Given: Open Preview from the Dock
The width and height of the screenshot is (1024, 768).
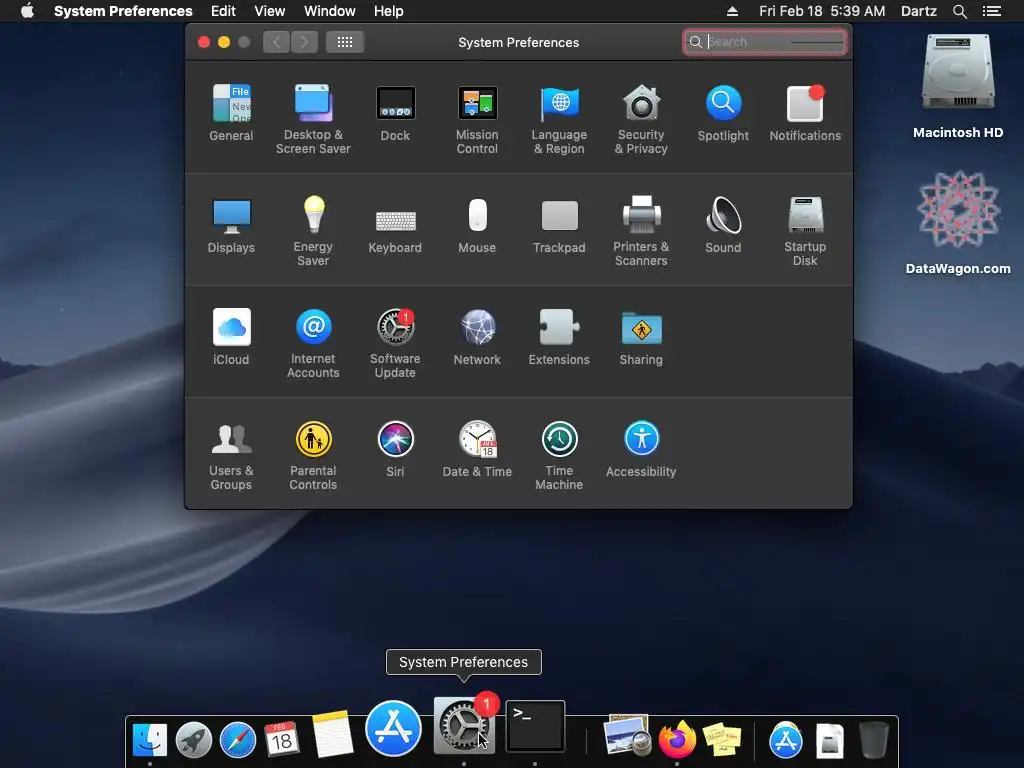Looking at the screenshot, I should [626, 737].
